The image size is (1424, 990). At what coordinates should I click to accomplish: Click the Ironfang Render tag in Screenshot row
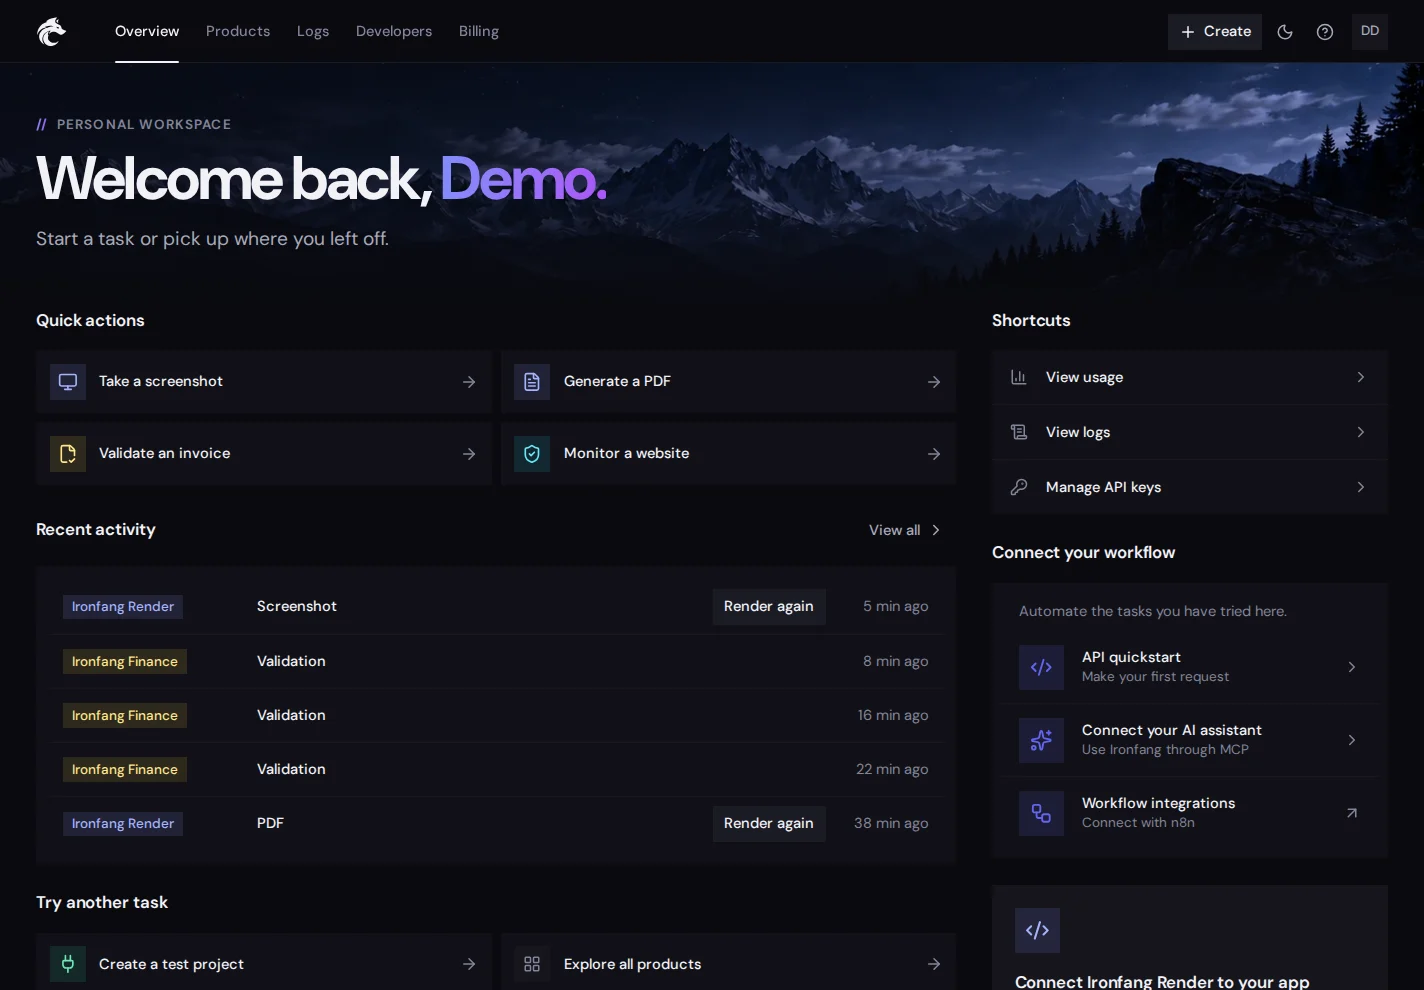(x=123, y=607)
